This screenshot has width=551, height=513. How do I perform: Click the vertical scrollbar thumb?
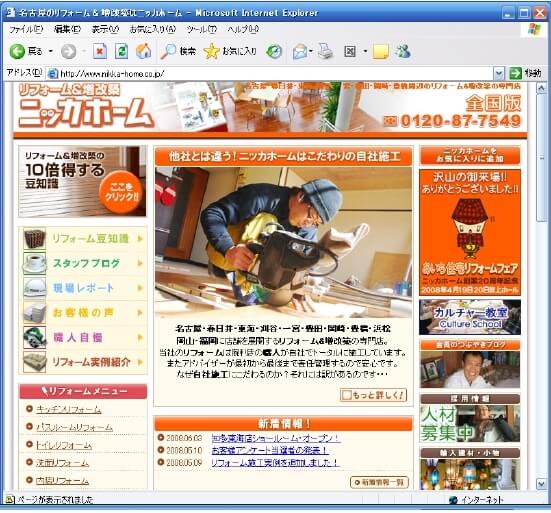[542, 158]
